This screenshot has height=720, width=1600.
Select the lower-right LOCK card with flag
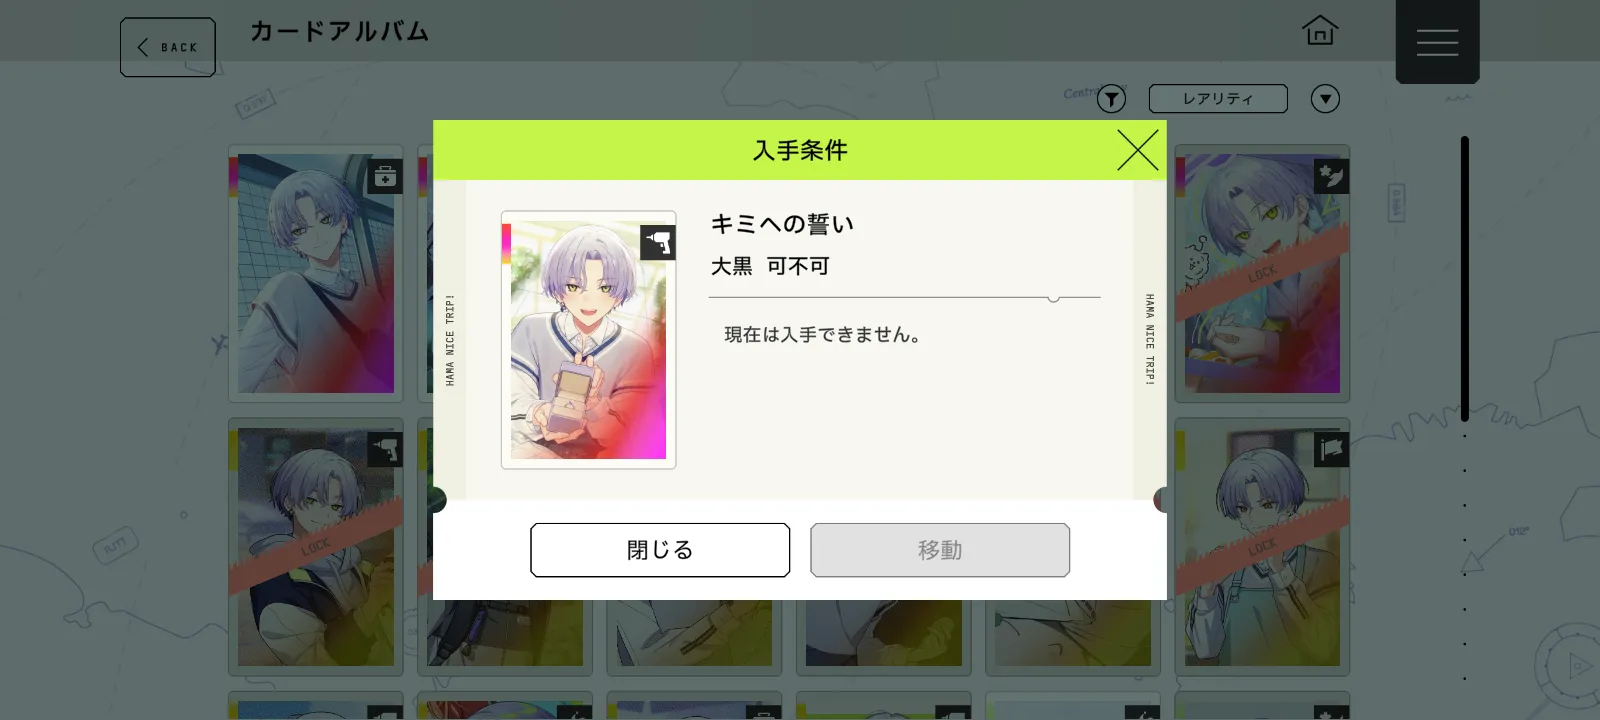tap(1262, 547)
